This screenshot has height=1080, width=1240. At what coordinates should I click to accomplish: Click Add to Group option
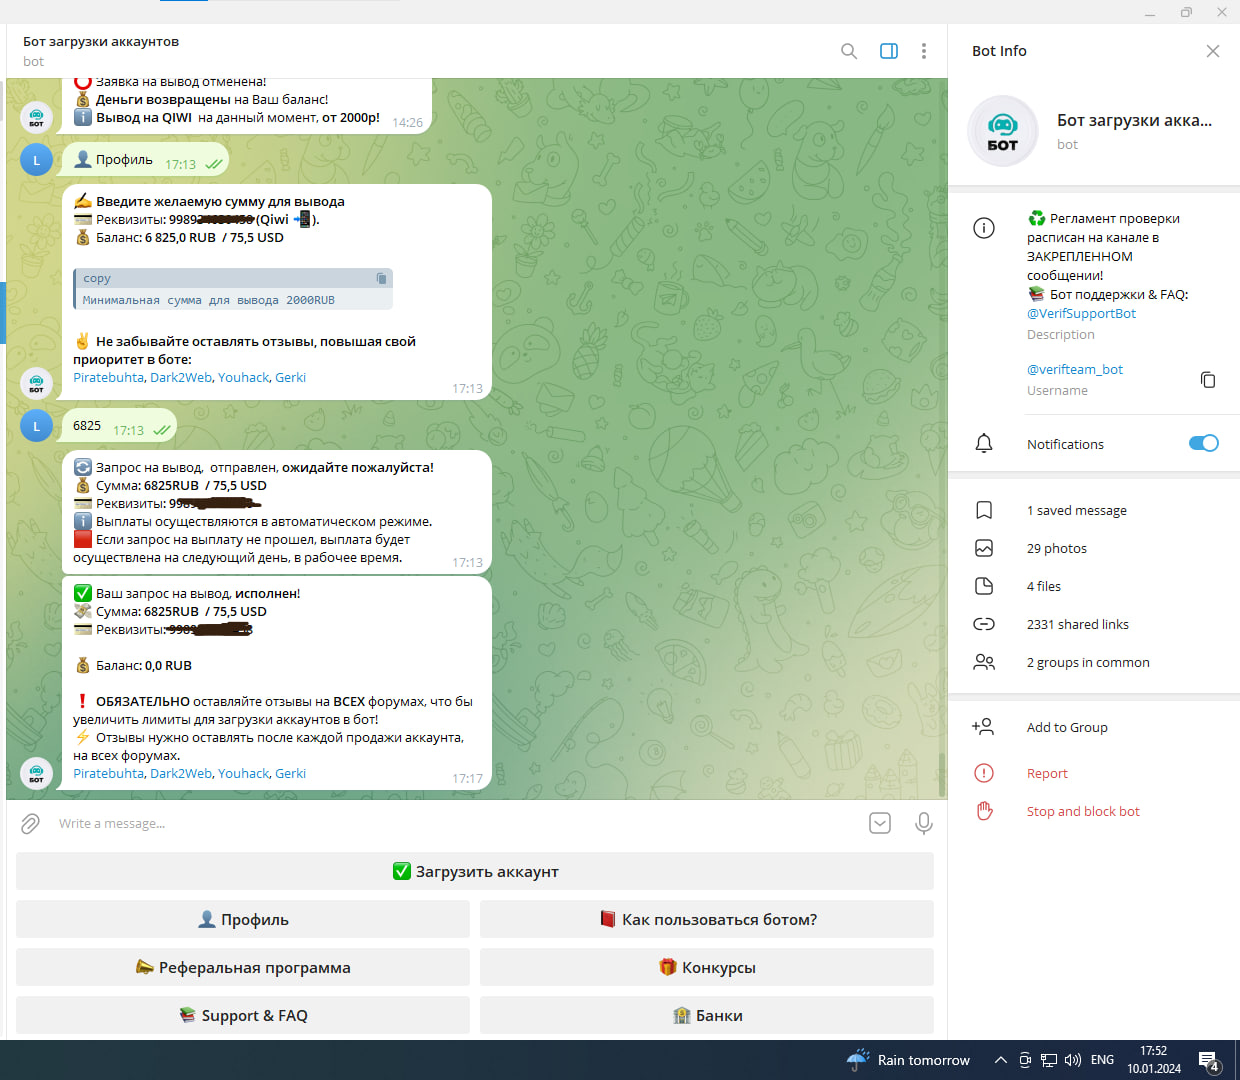1066,727
